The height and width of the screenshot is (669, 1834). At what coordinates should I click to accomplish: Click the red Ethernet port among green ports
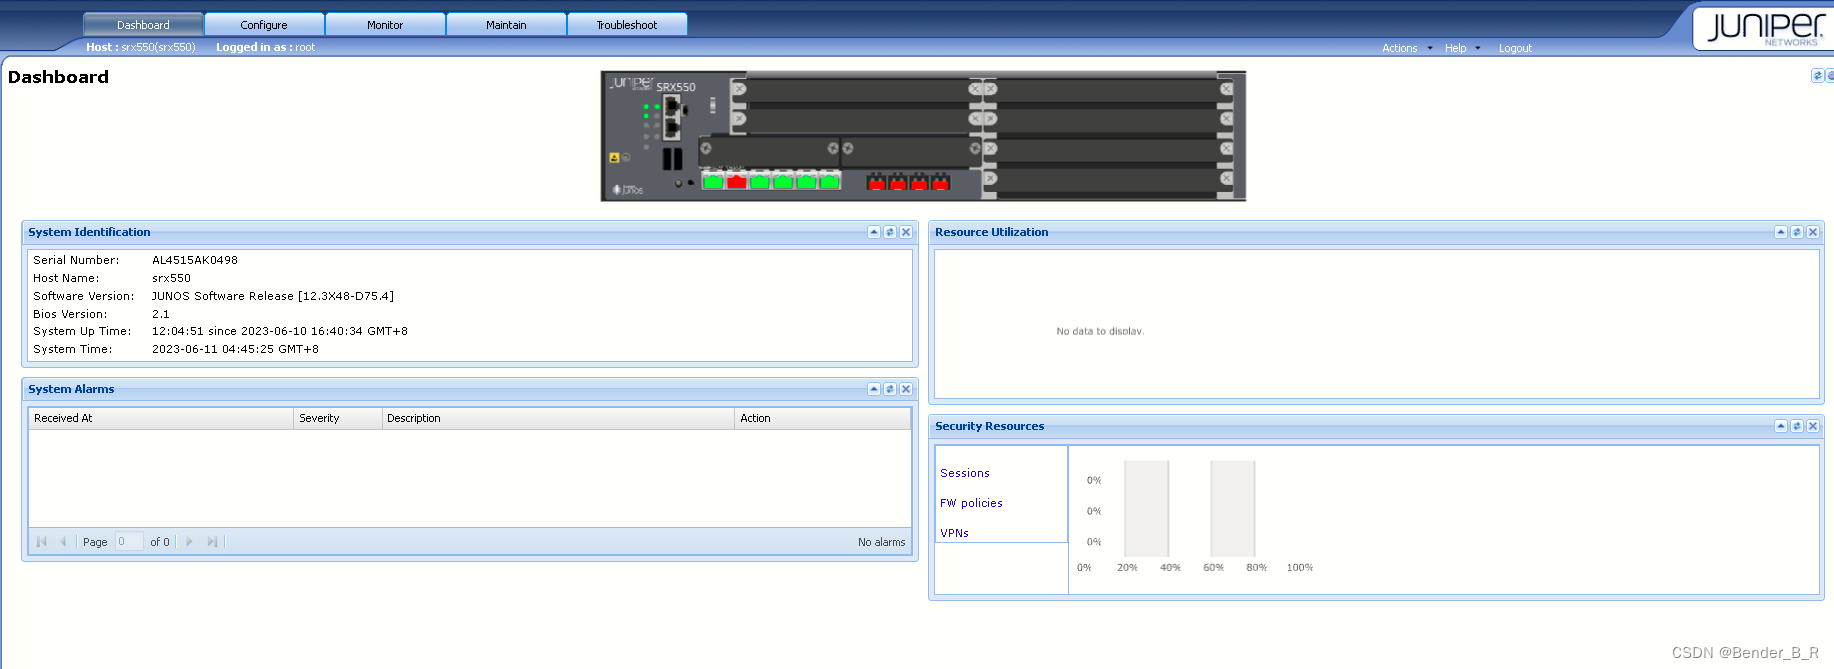[737, 180]
